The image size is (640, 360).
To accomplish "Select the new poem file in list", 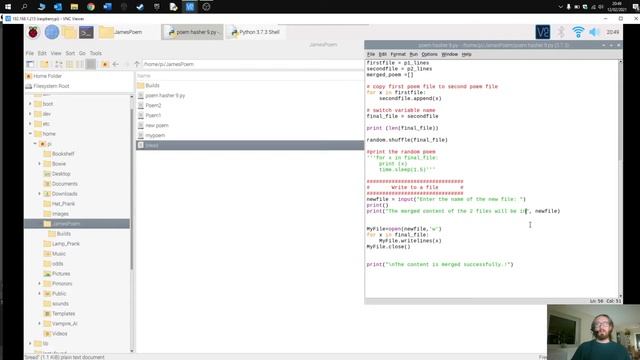I will pos(157,125).
